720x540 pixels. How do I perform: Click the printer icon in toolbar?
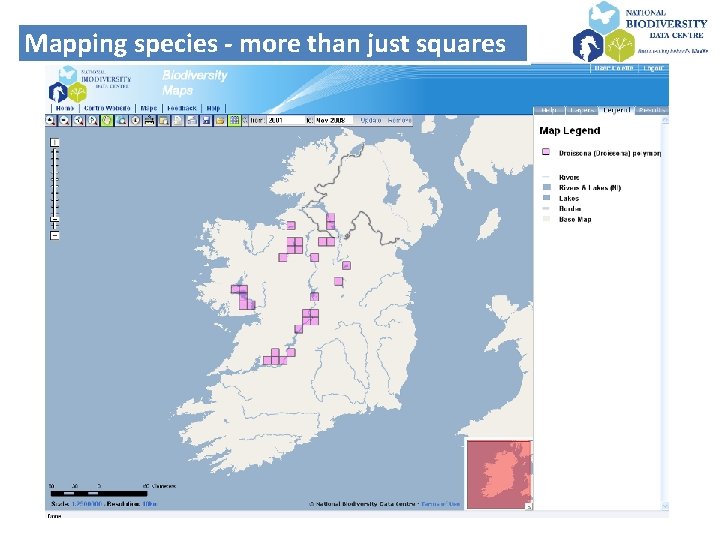tap(192, 121)
